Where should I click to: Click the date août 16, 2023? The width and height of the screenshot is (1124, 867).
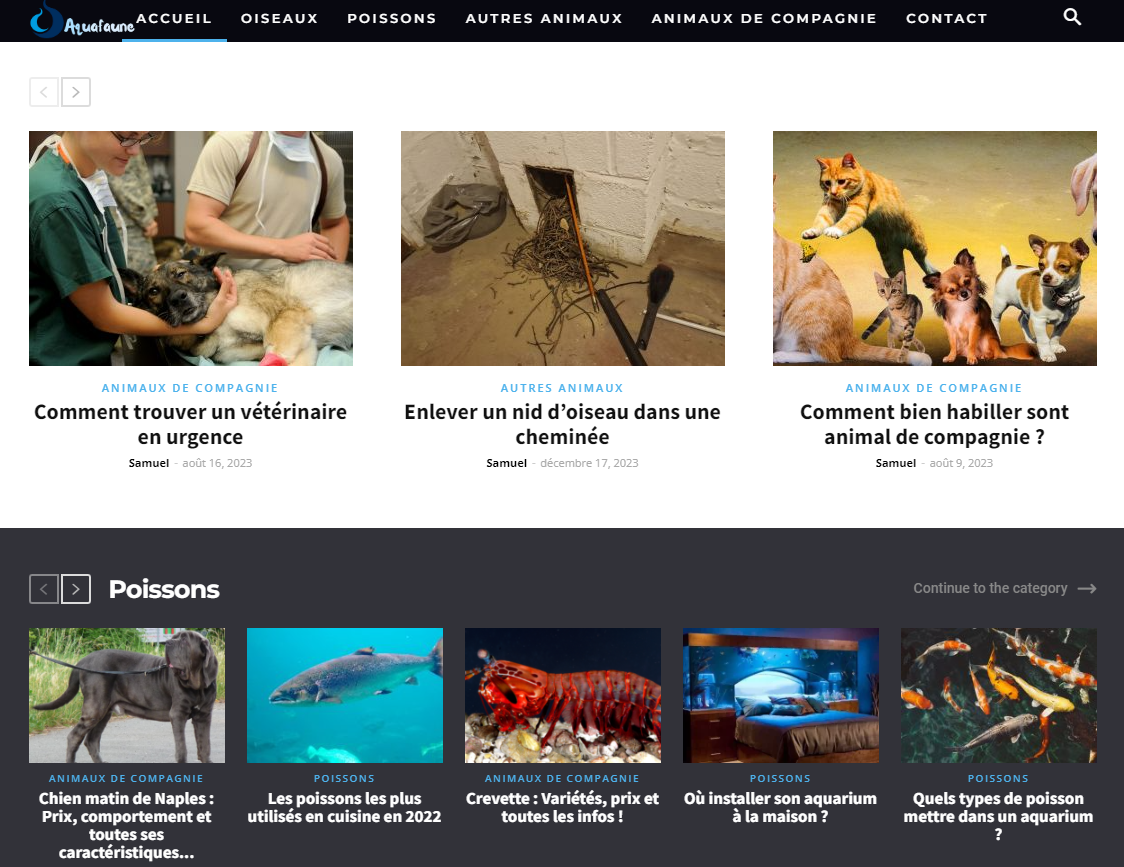pos(217,463)
